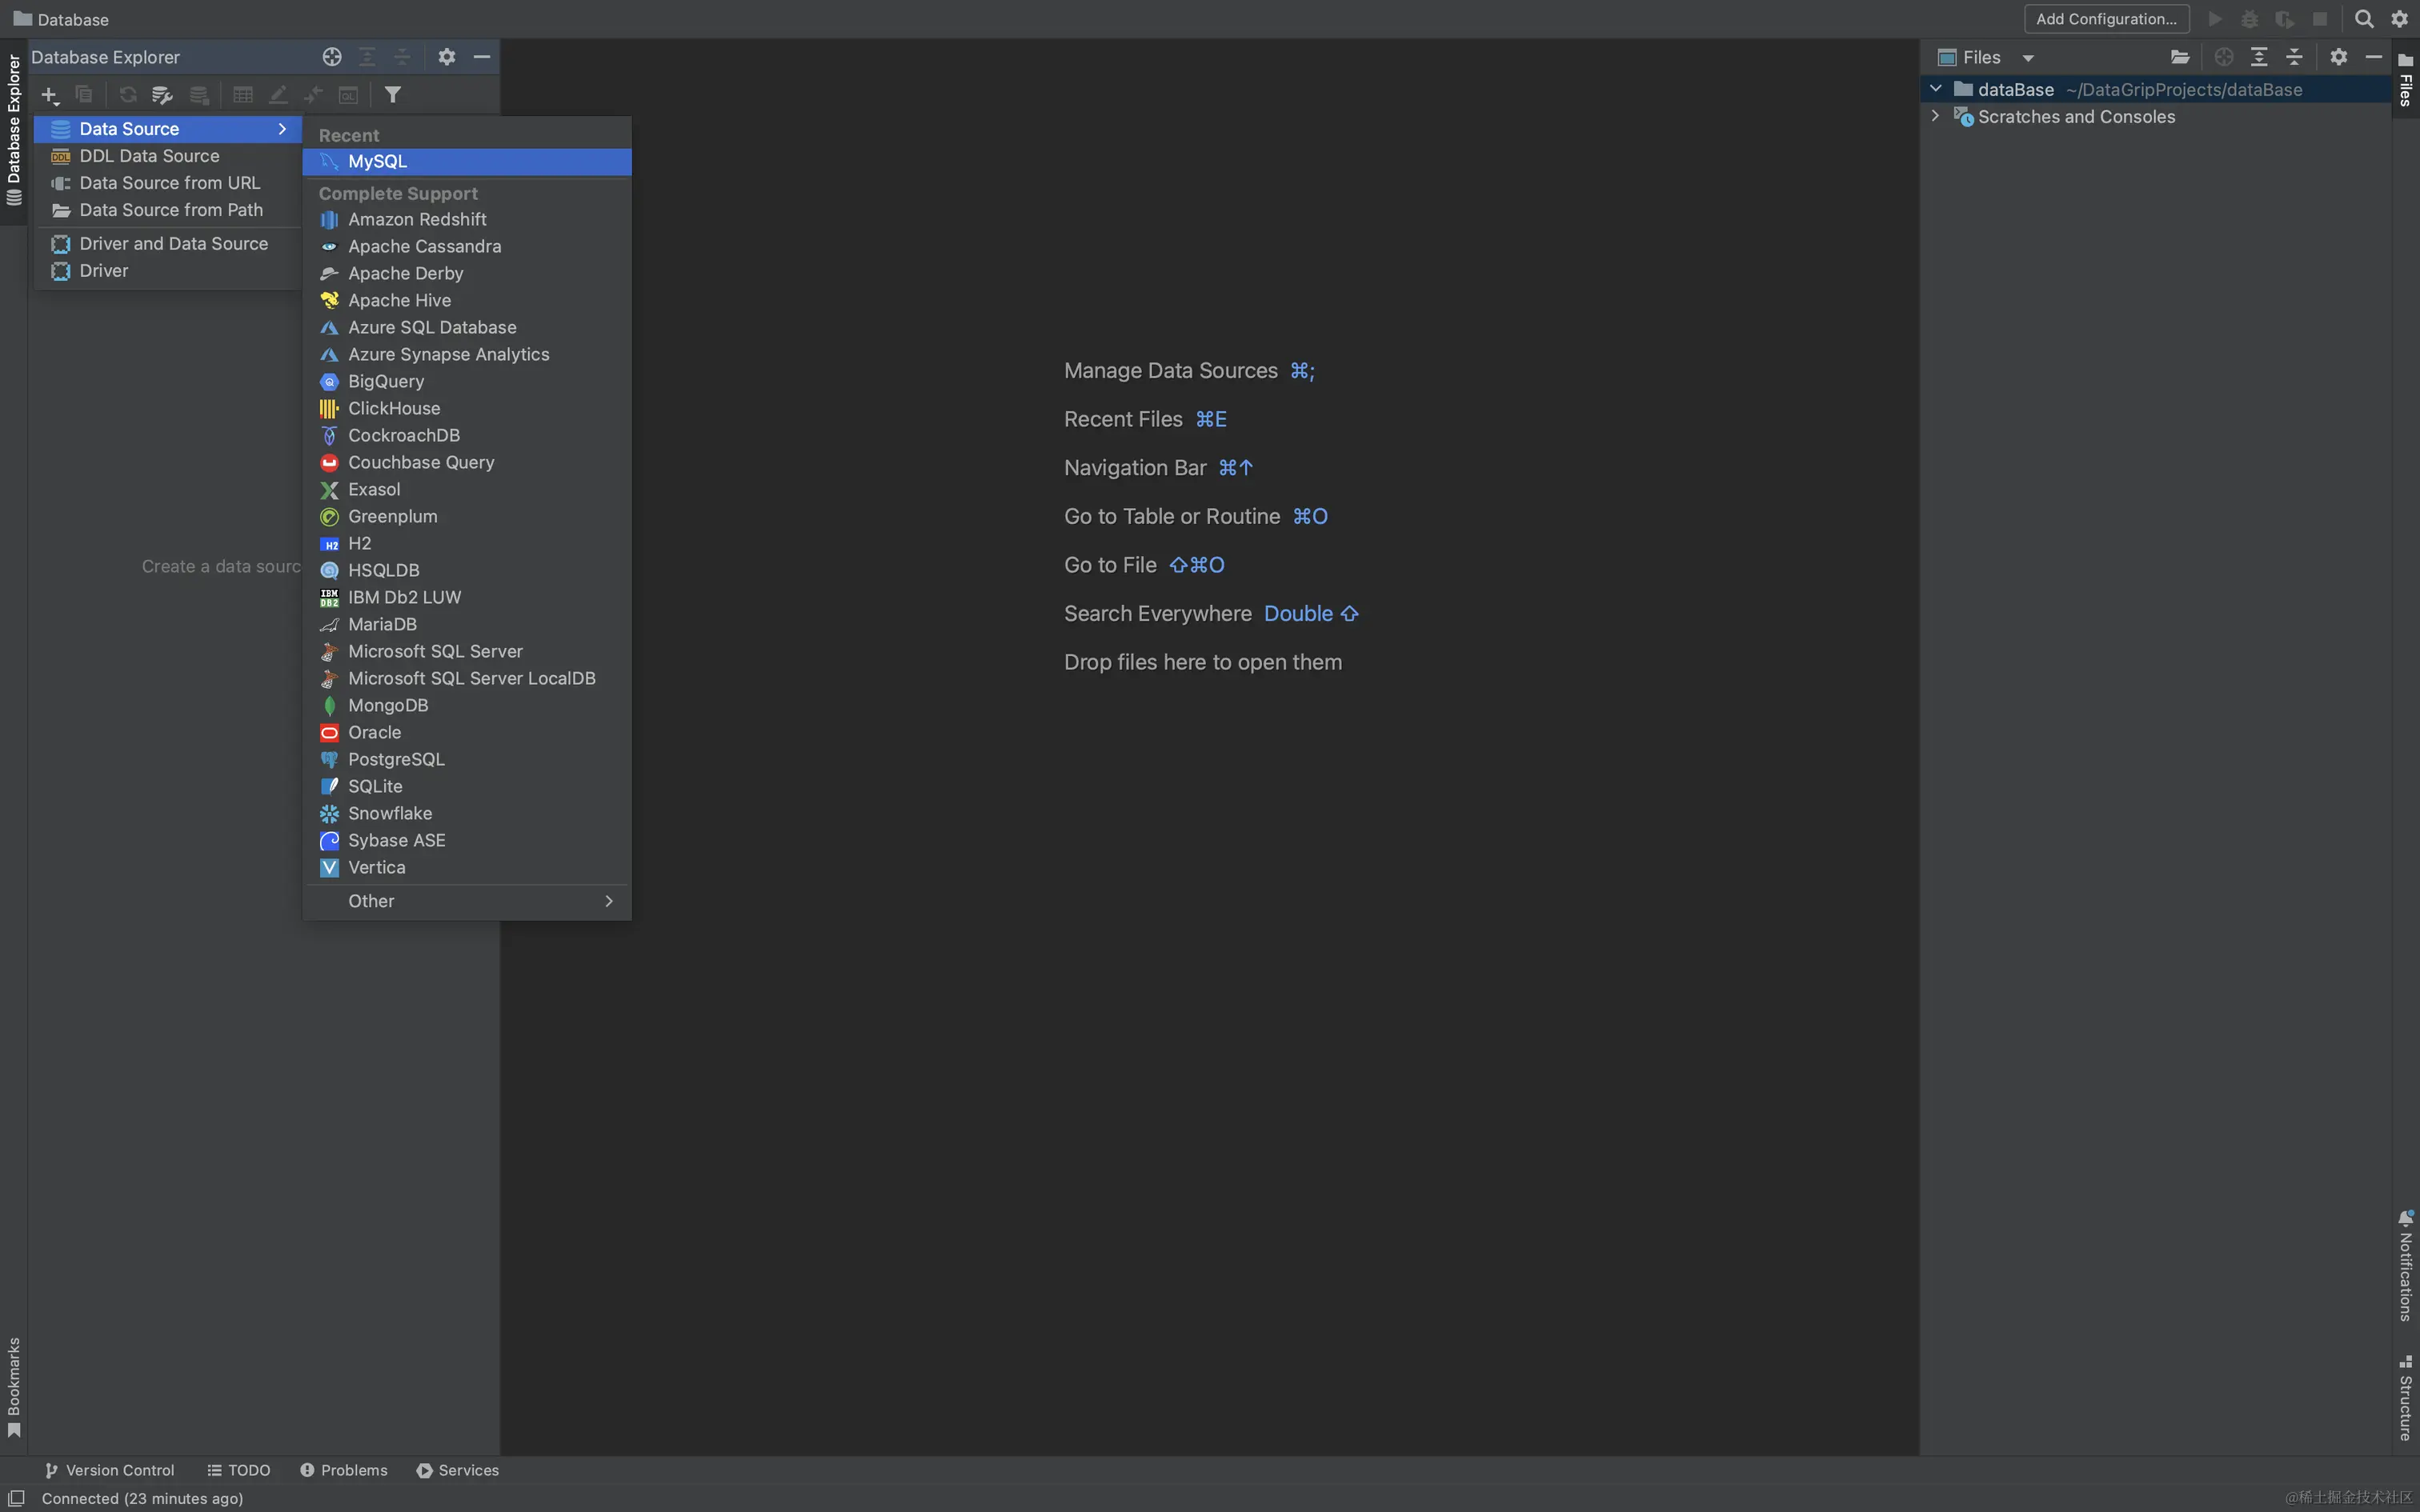Click the Filter funnel icon in Database Explorer

(x=393, y=95)
